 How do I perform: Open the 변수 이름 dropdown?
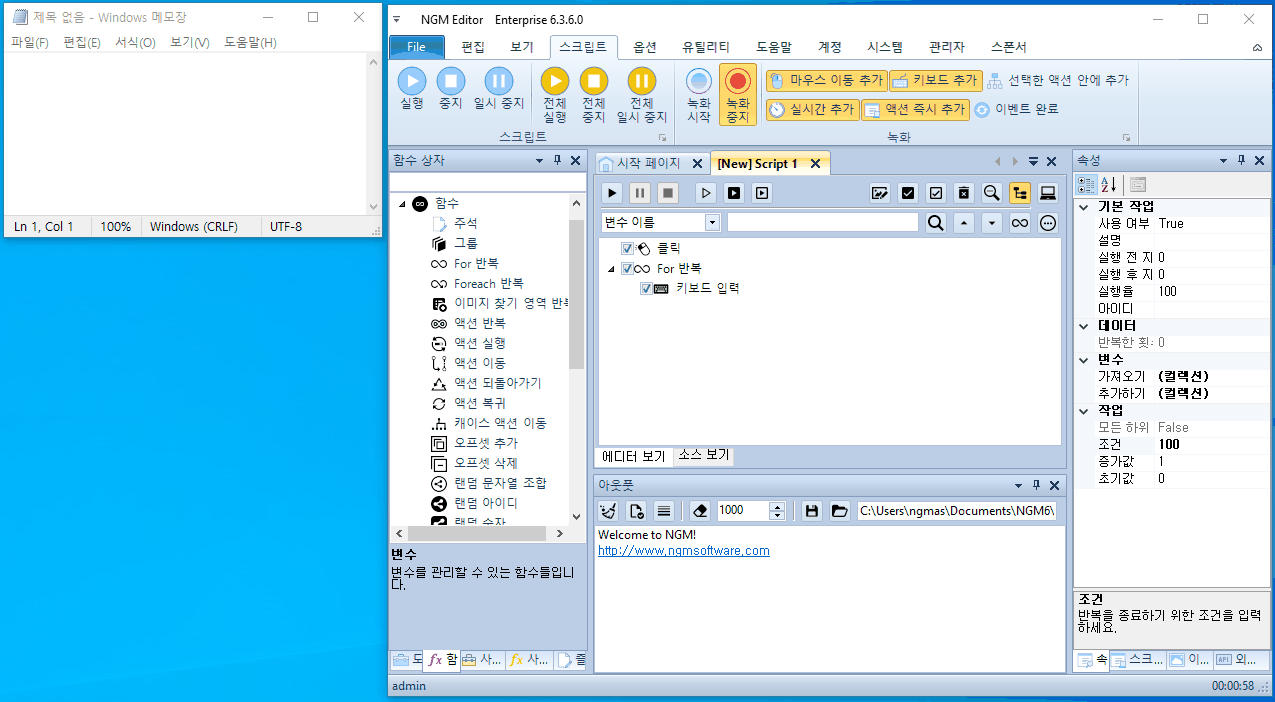coord(712,223)
